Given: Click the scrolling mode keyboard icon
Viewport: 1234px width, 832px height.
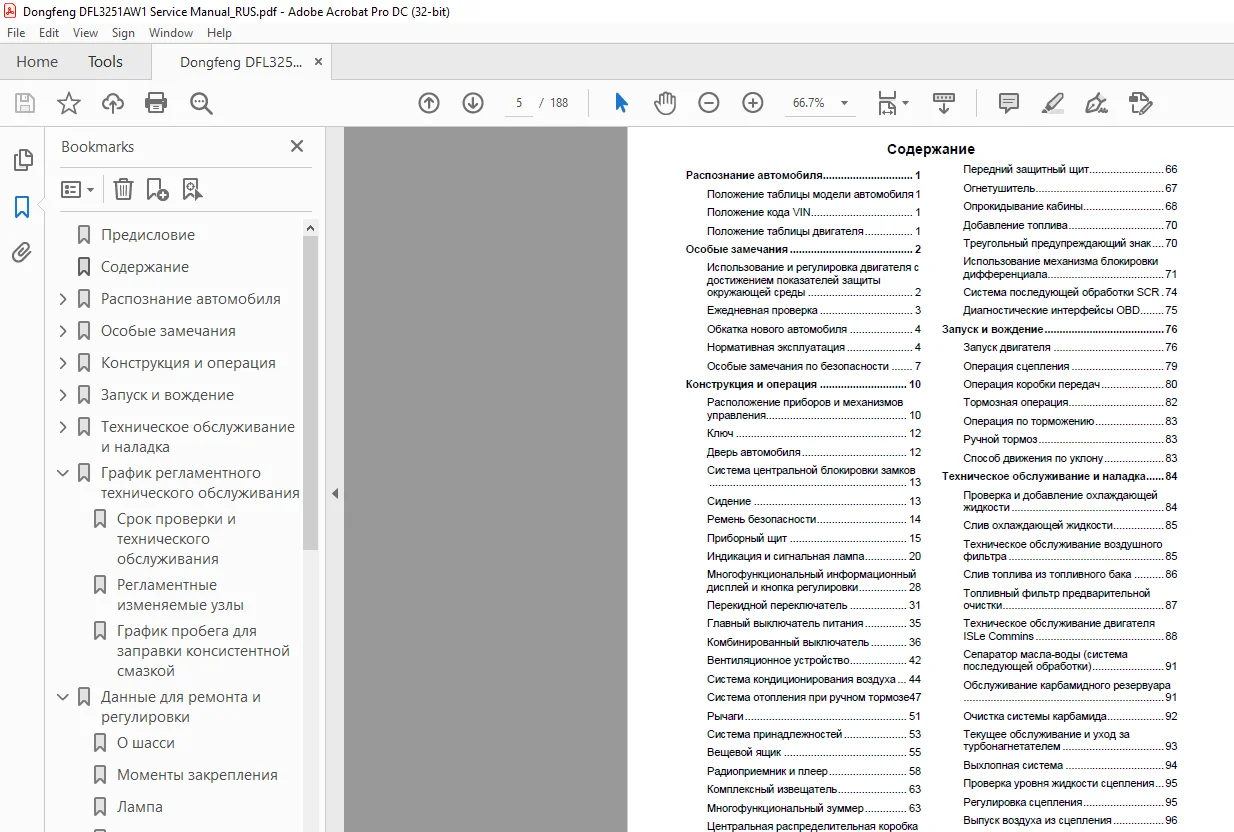Looking at the screenshot, I should [944, 103].
